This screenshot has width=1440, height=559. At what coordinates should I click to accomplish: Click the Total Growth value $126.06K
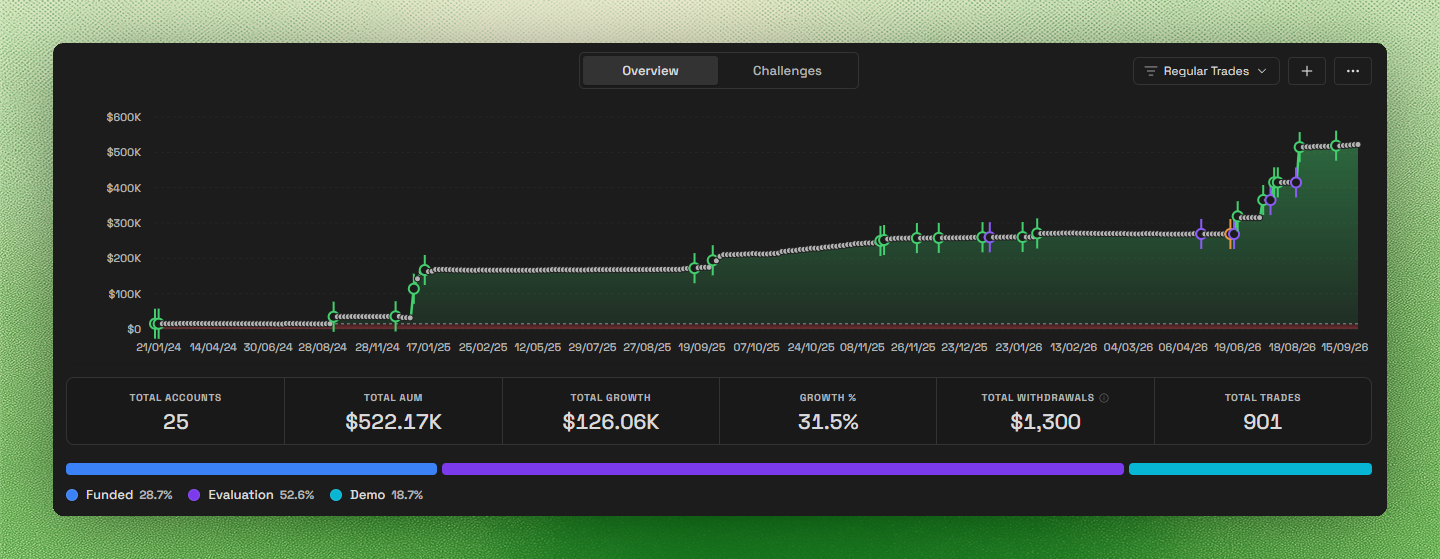click(611, 422)
